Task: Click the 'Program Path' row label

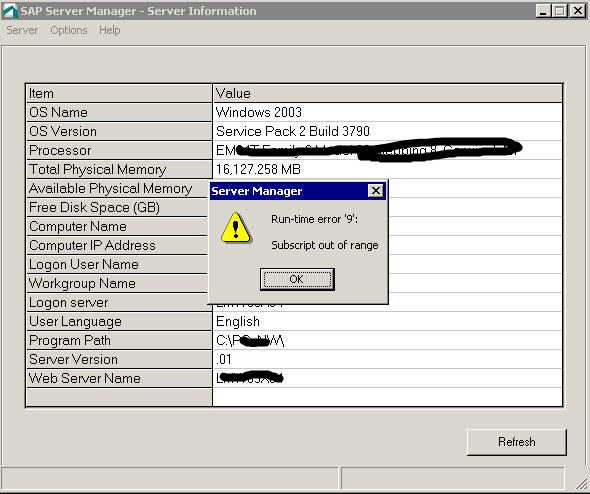Action: (119, 340)
